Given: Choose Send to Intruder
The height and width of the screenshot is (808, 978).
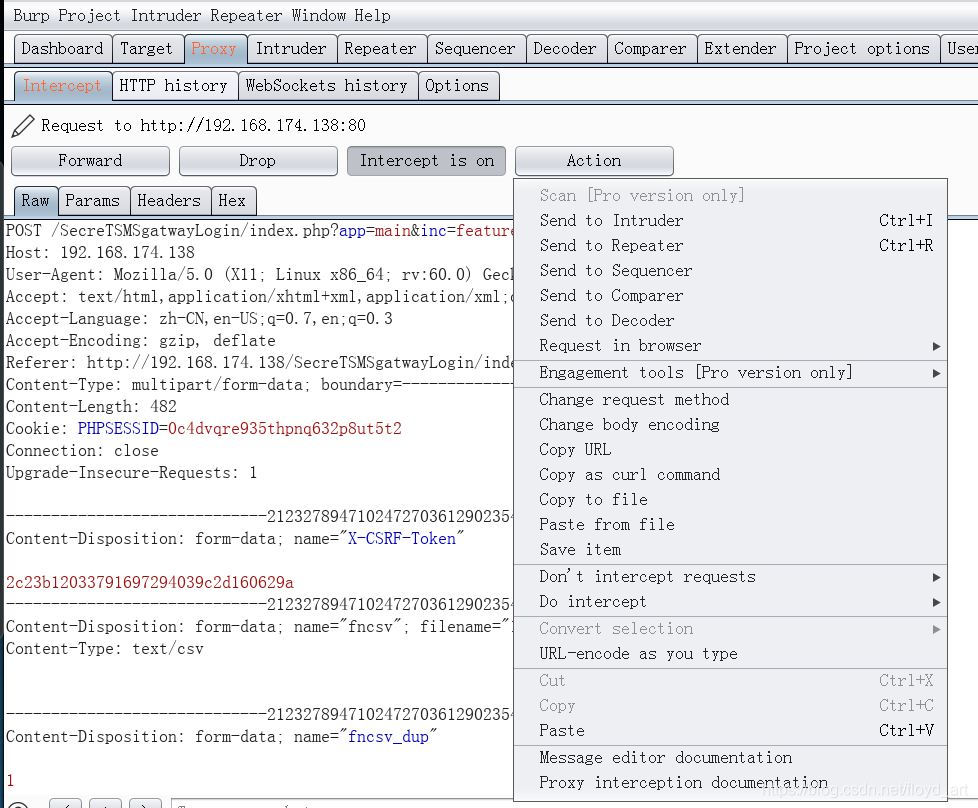Looking at the screenshot, I should (x=730, y=221).
